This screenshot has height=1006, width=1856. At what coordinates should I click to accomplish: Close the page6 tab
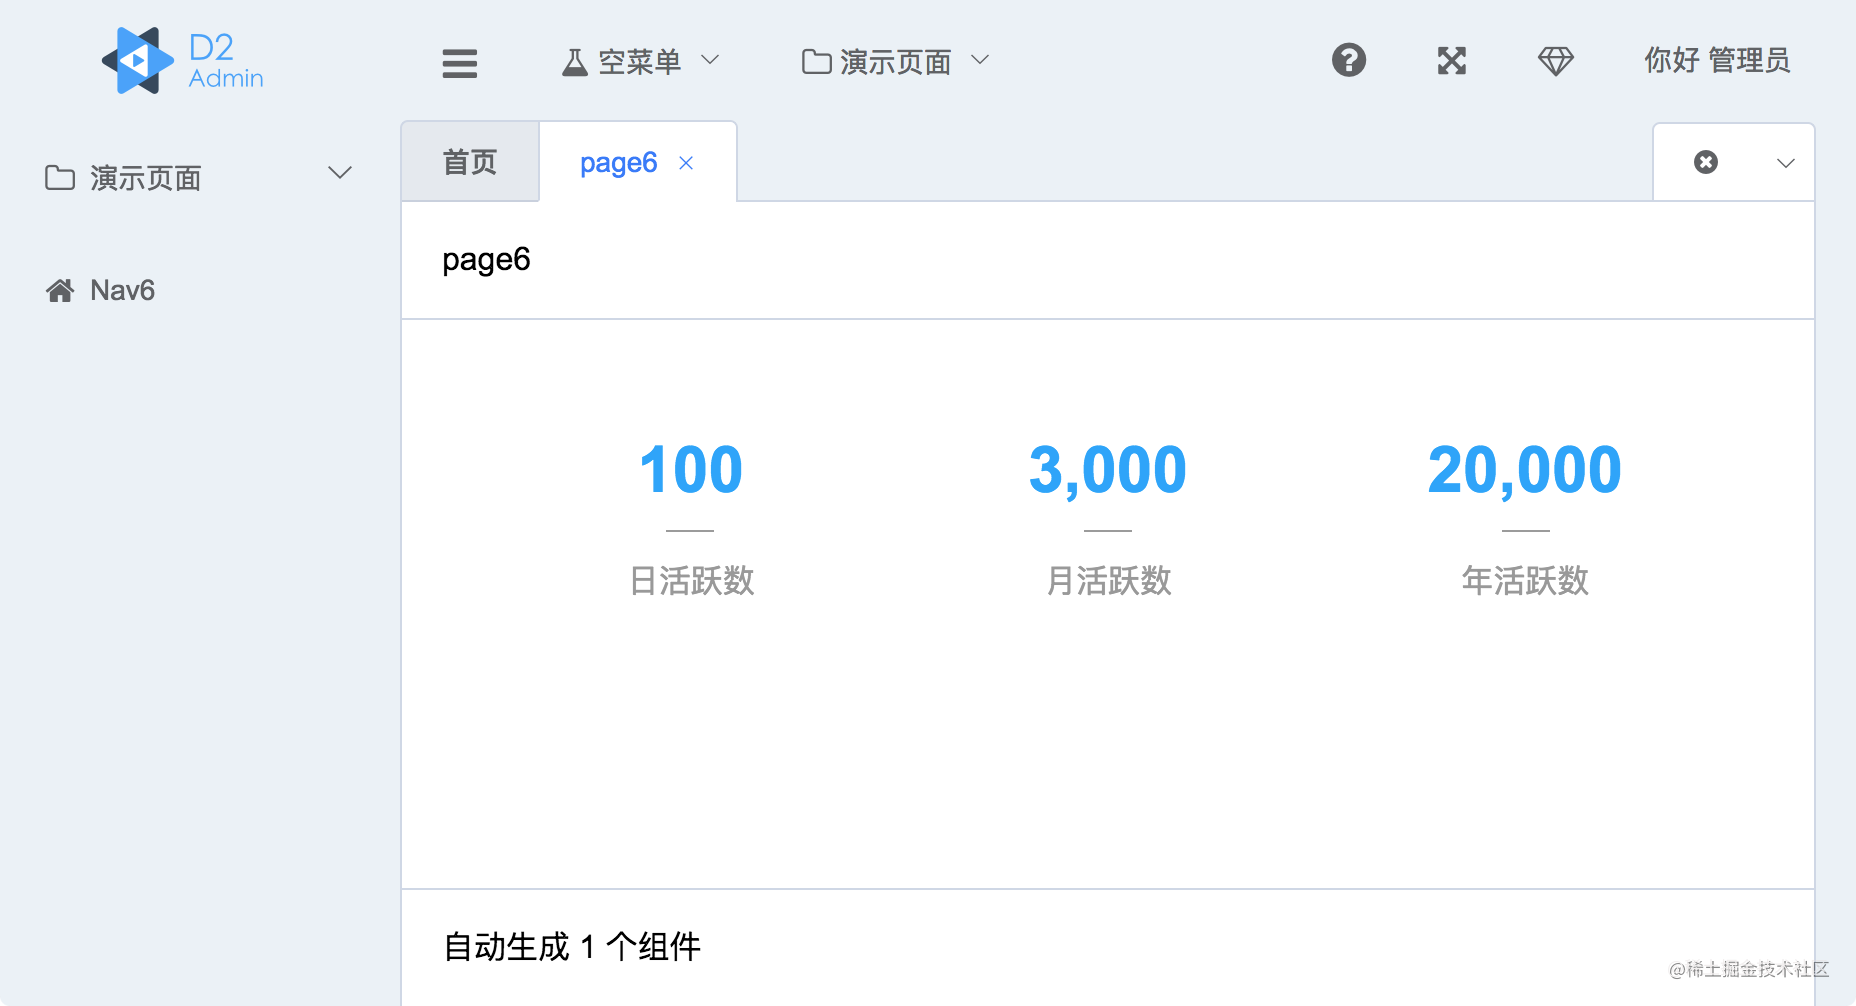686,163
